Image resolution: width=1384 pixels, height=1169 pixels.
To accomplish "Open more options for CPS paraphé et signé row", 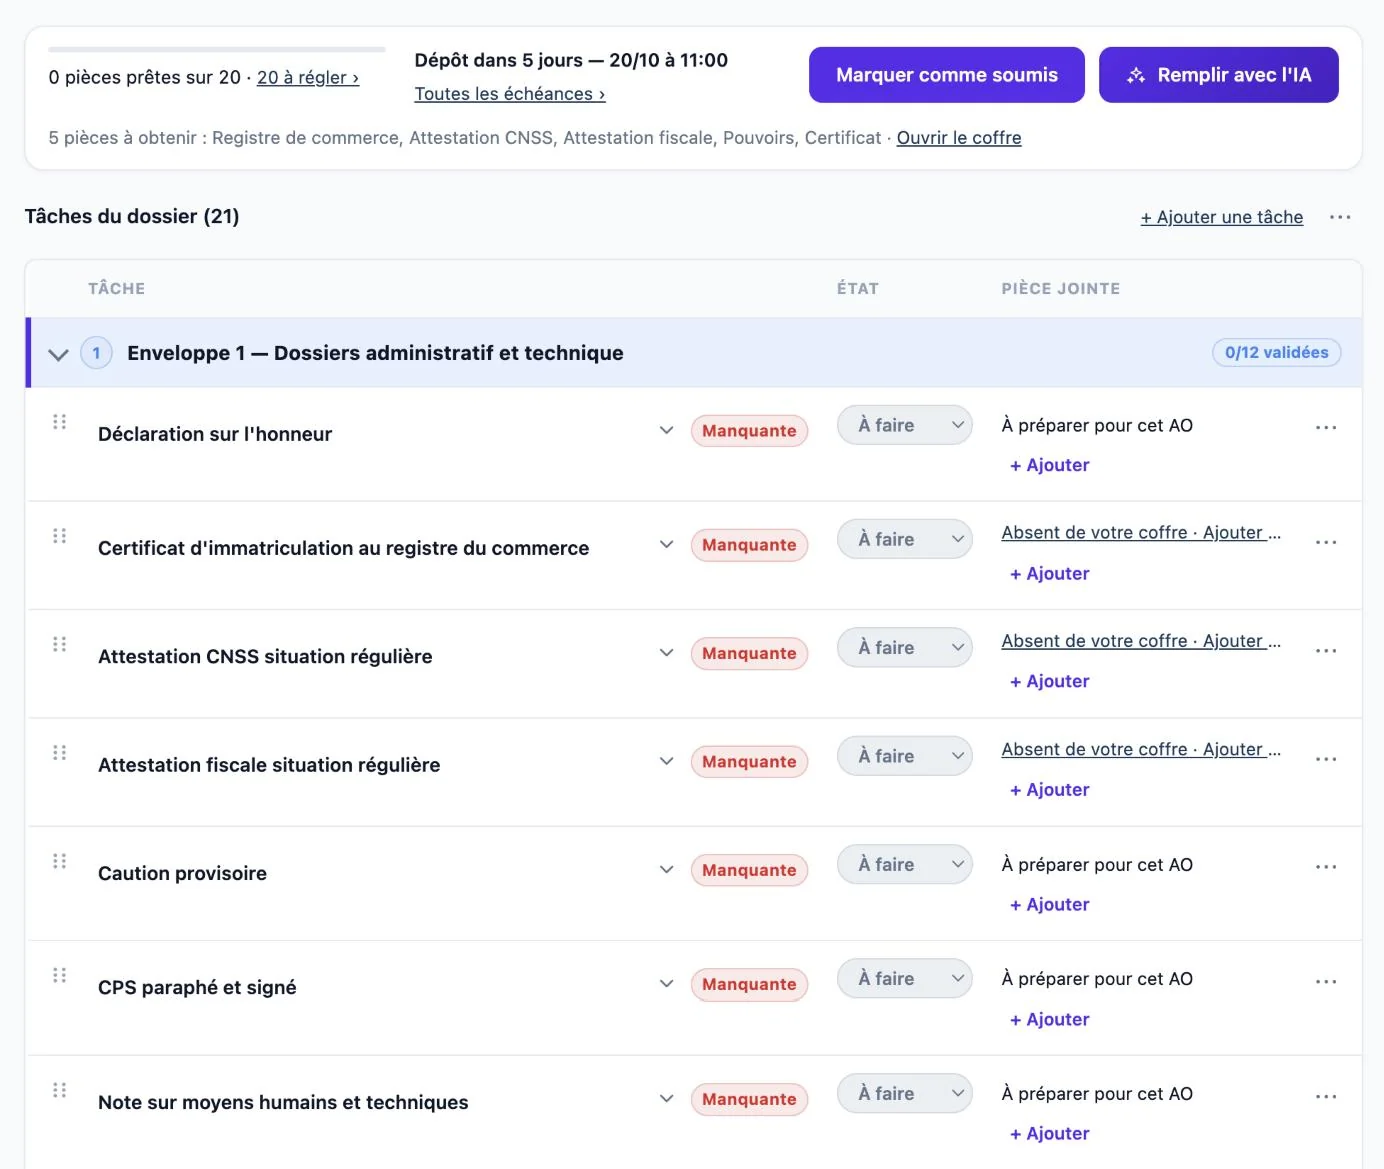I will click(x=1326, y=982).
